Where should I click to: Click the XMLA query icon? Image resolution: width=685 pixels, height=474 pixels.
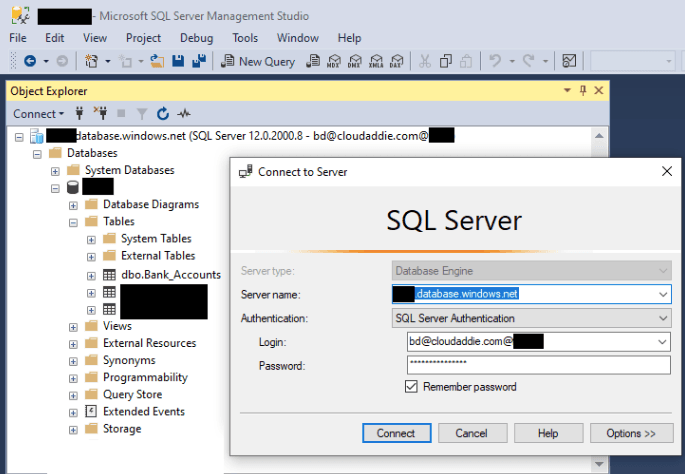(376, 61)
